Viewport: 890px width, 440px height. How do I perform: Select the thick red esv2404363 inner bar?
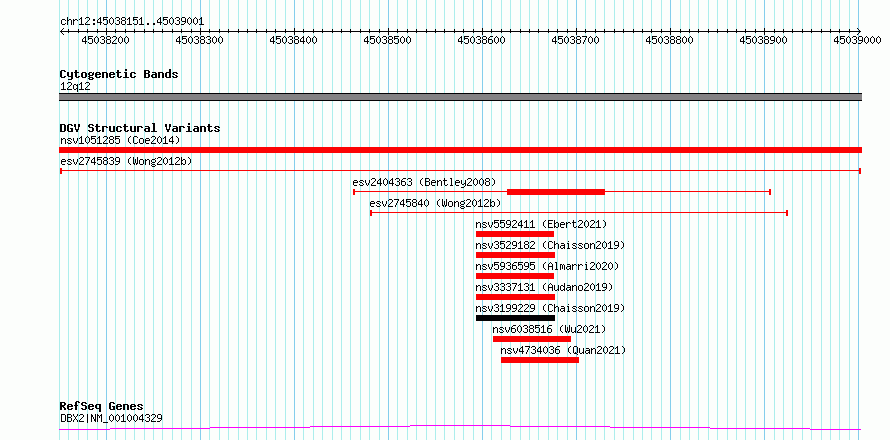coord(556,192)
